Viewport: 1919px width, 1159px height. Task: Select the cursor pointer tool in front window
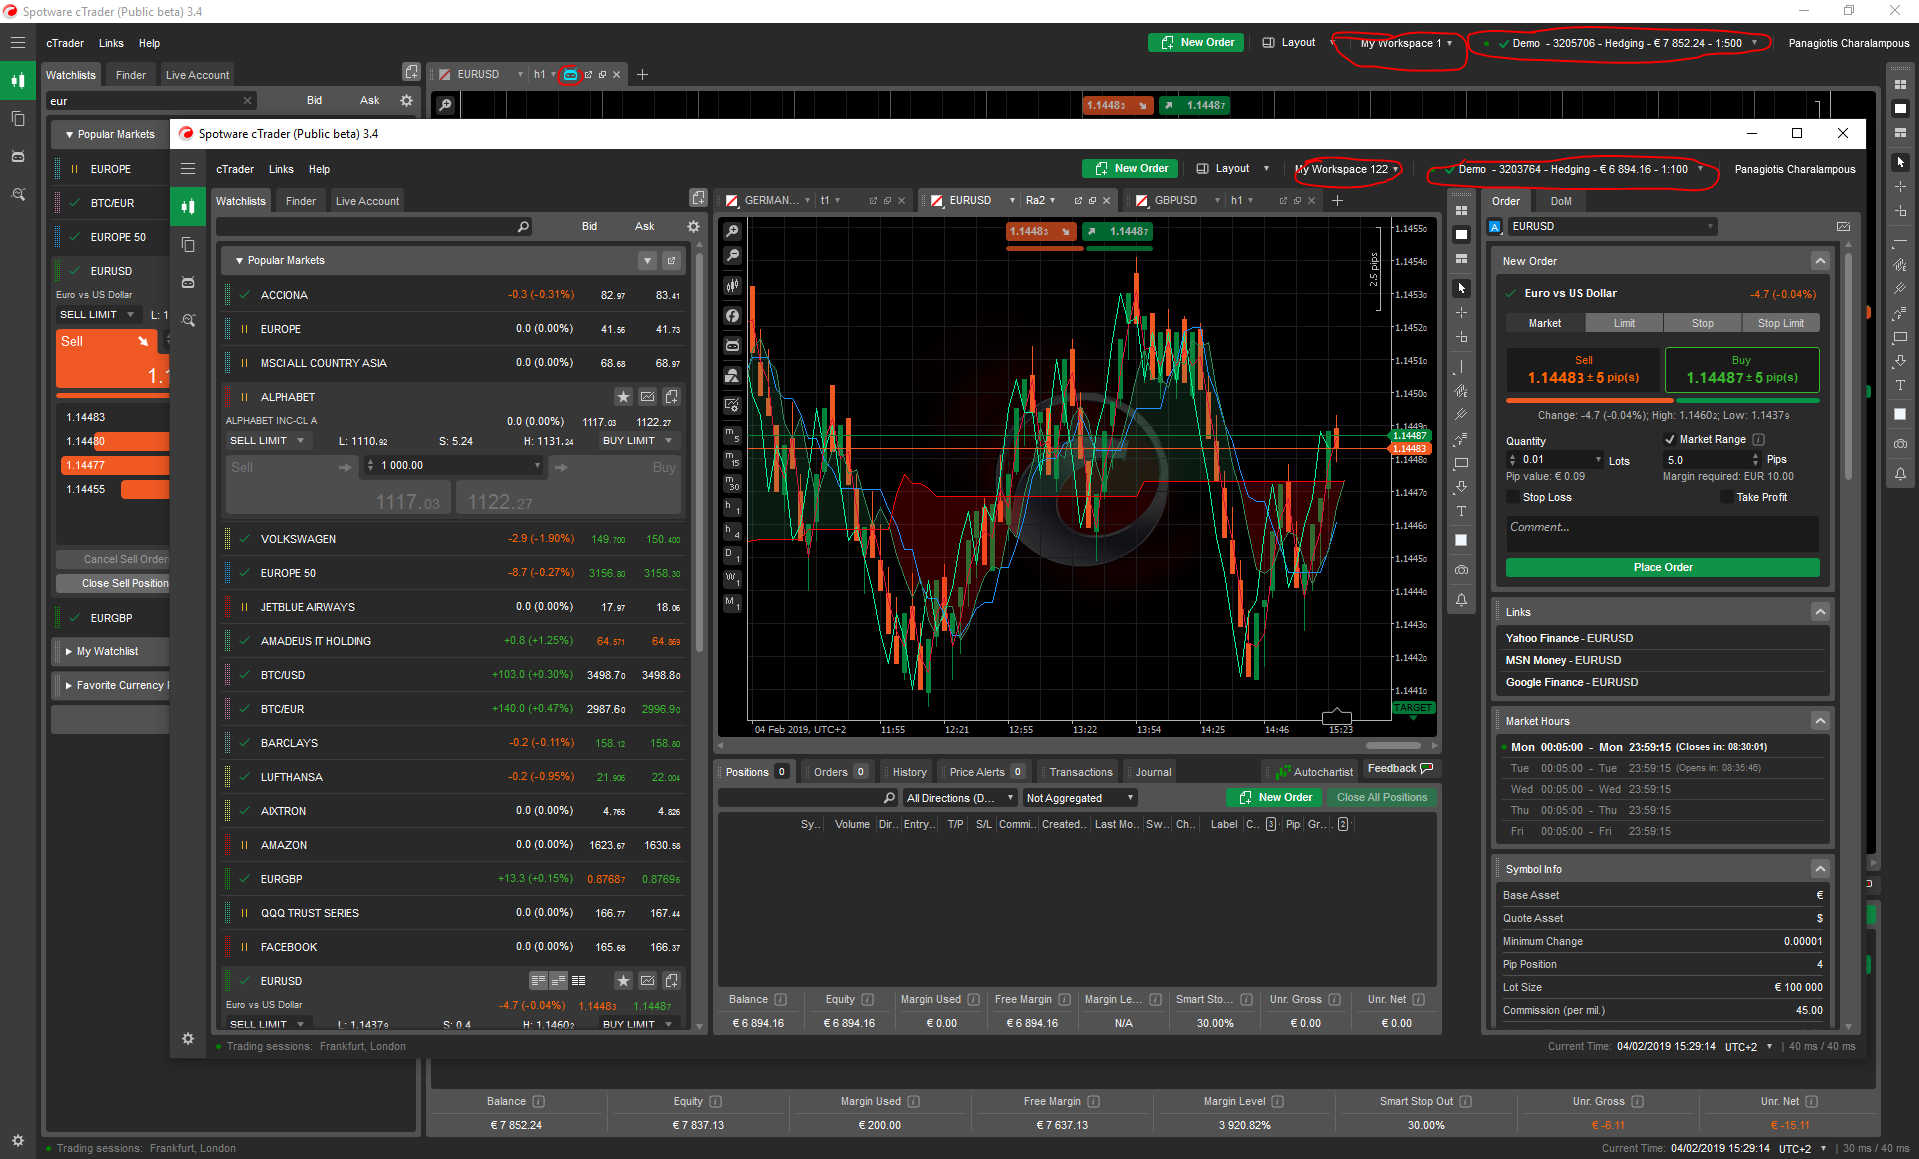pos(1461,288)
